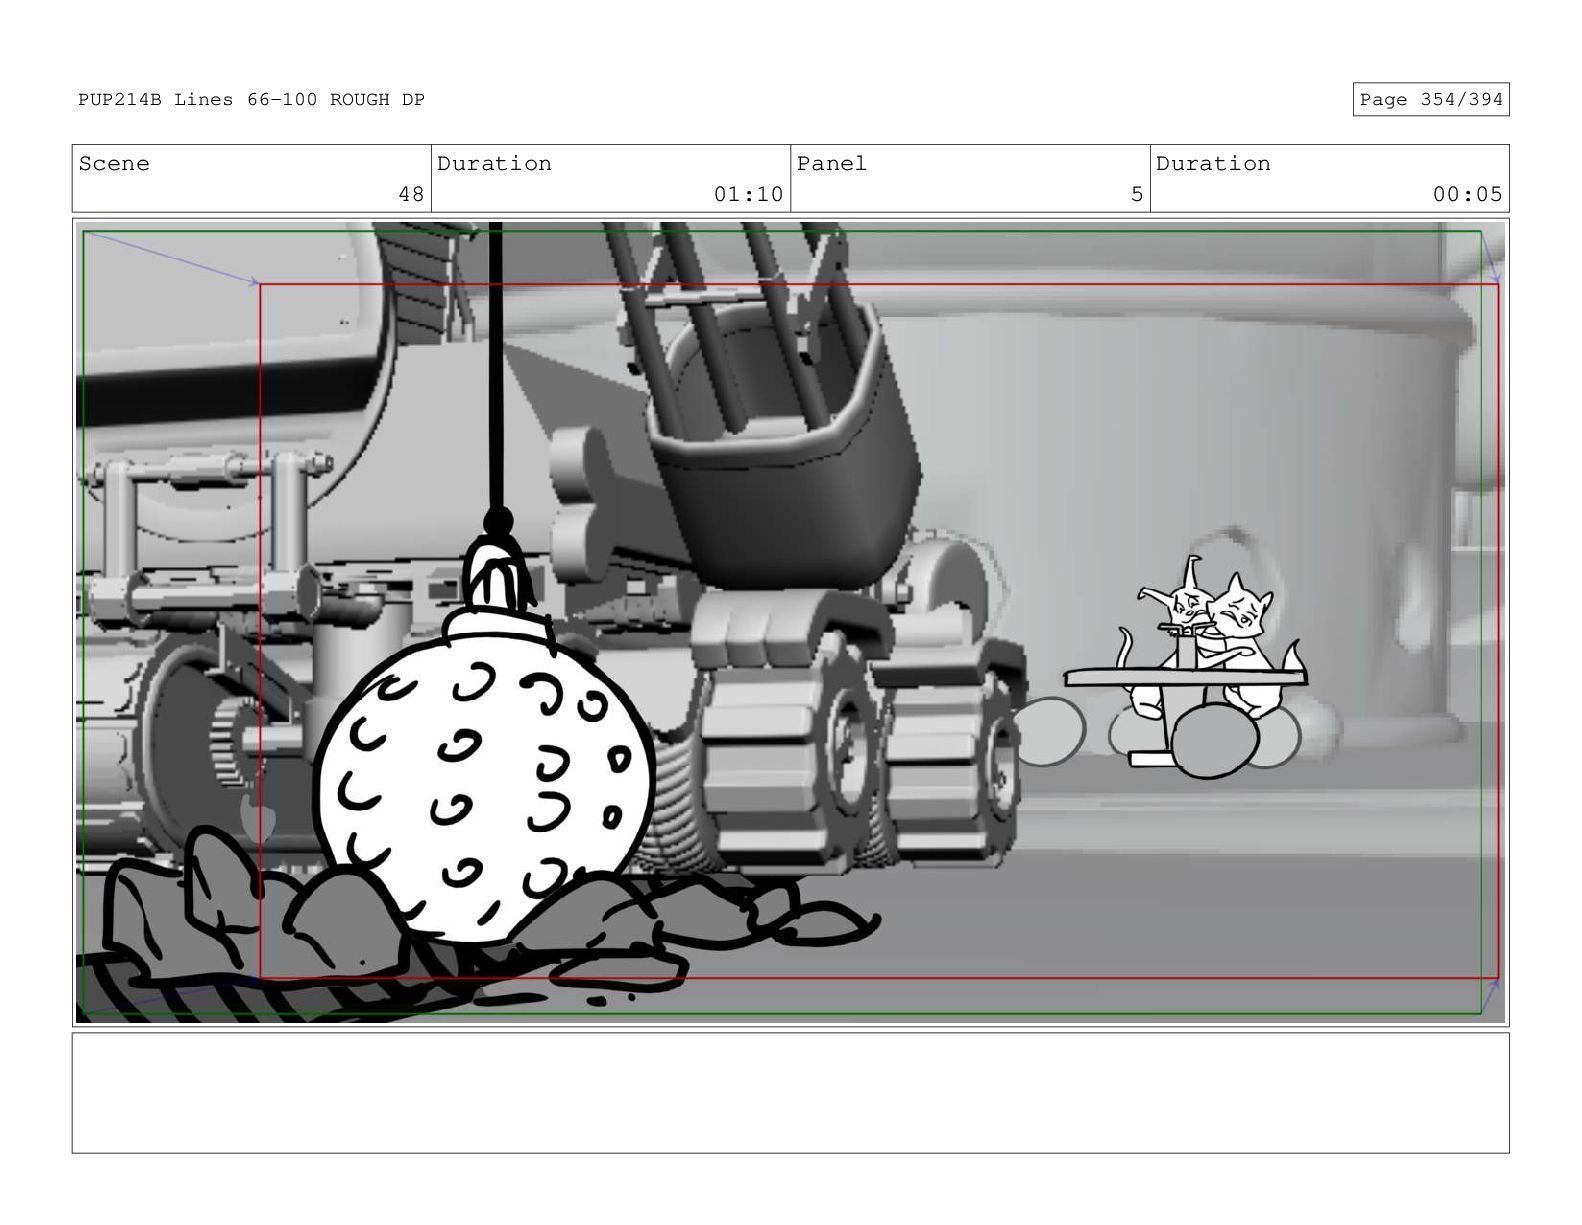Click the 'Scene' label cell
The image size is (1582, 1225).
[x=251, y=178]
